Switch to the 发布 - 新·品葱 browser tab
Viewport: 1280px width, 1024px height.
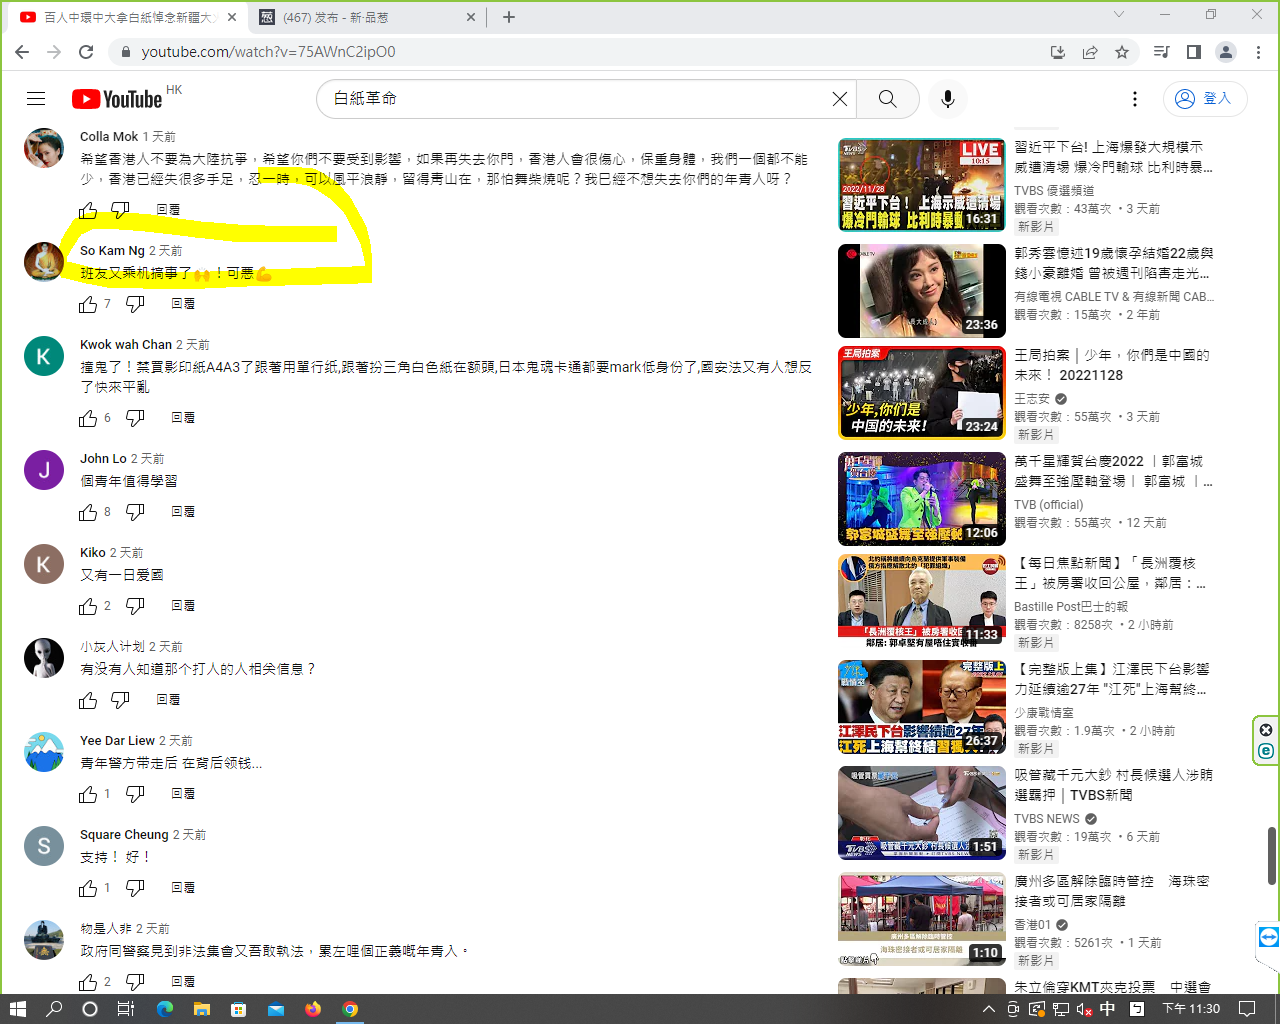[366, 17]
